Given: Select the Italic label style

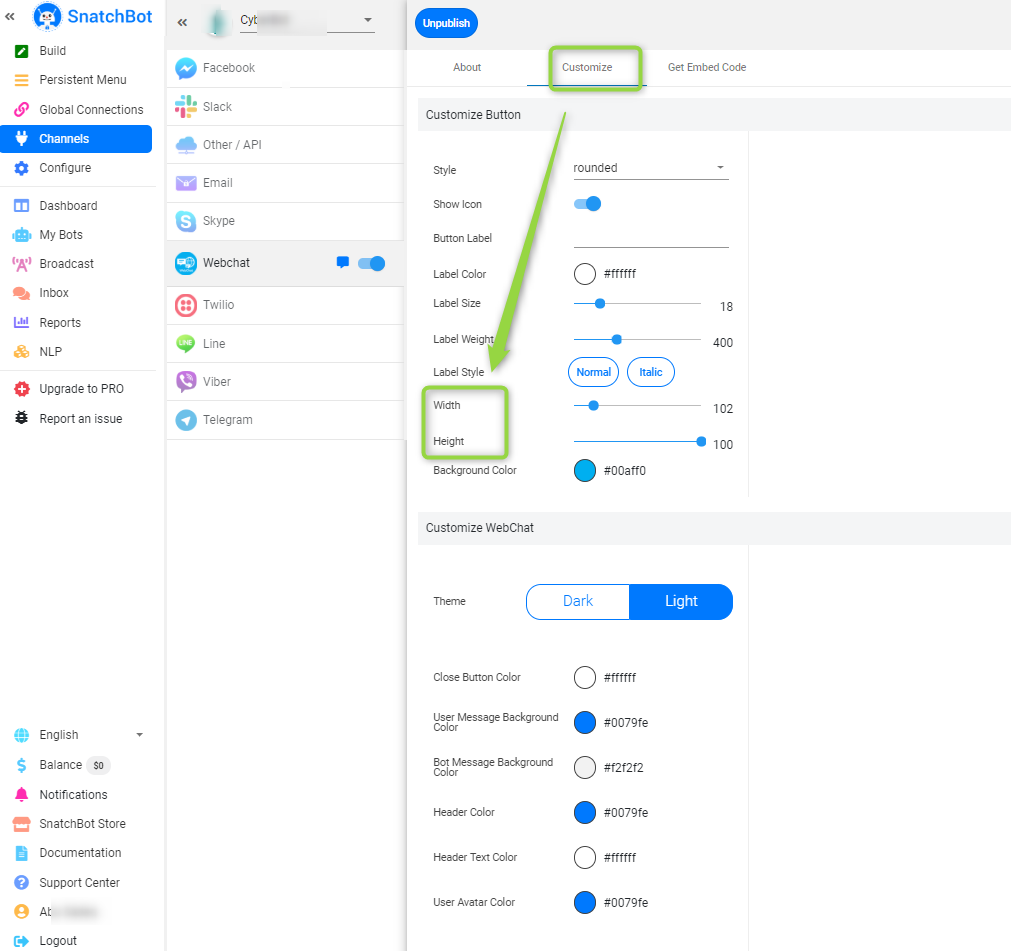Looking at the screenshot, I should pyautogui.click(x=650, y=371).
